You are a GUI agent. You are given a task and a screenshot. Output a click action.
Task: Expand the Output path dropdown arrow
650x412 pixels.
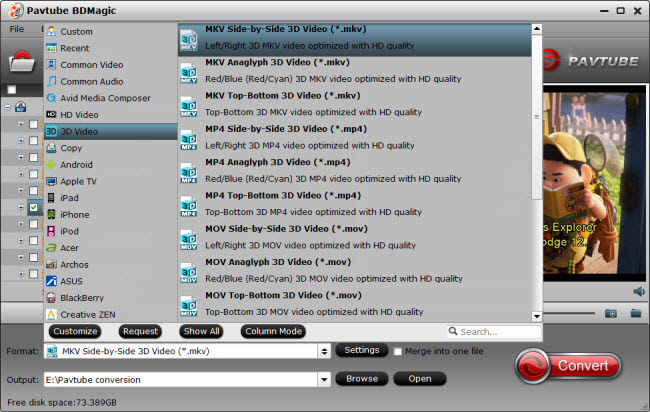pyautogui.click(x=324, y=379)
